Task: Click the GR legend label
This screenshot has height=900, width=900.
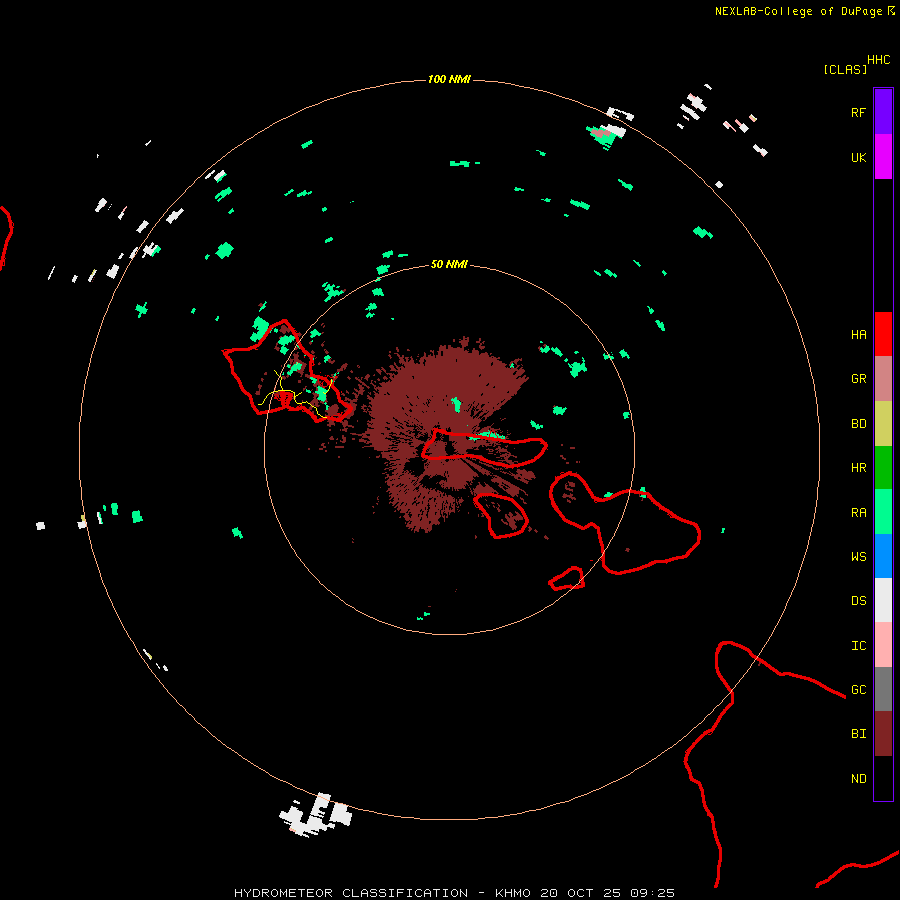Action: click(x=858, y=379)
